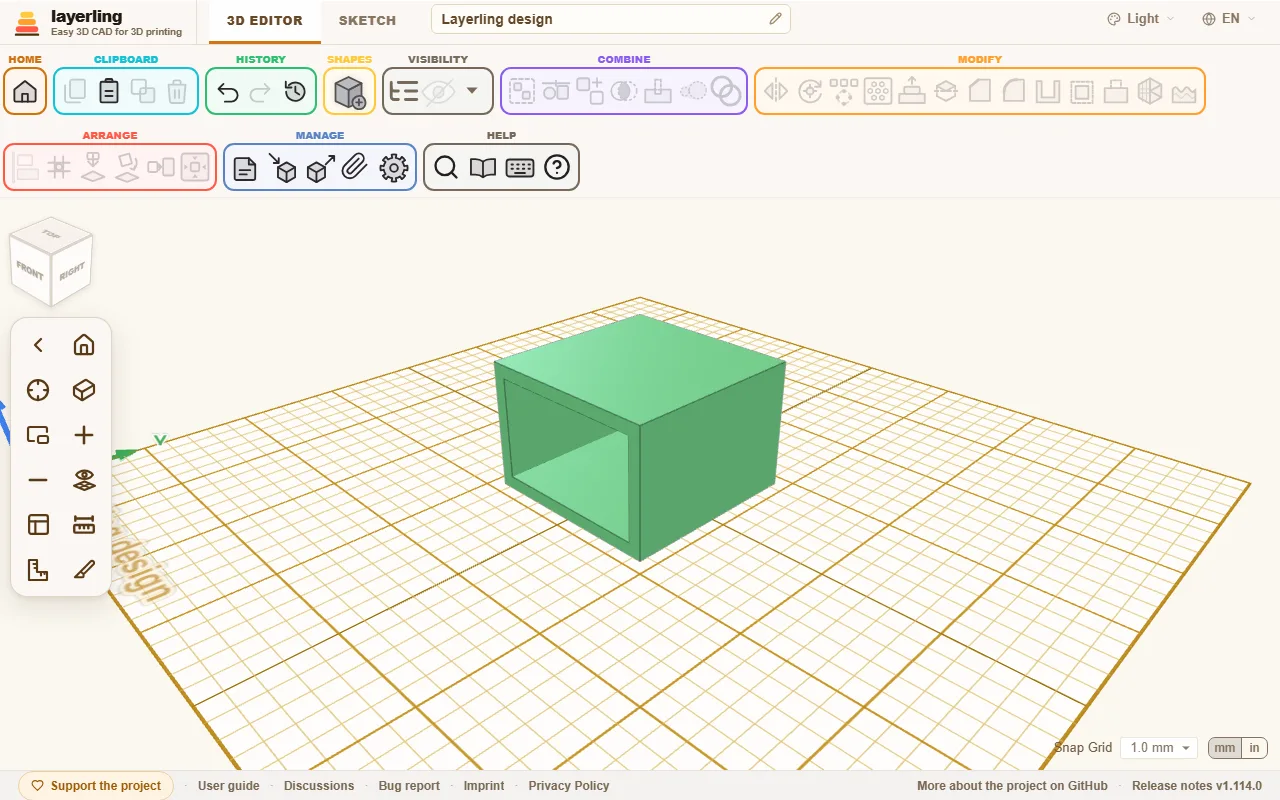Click the ruler measure tool in side panel

(x=84, y=525)
